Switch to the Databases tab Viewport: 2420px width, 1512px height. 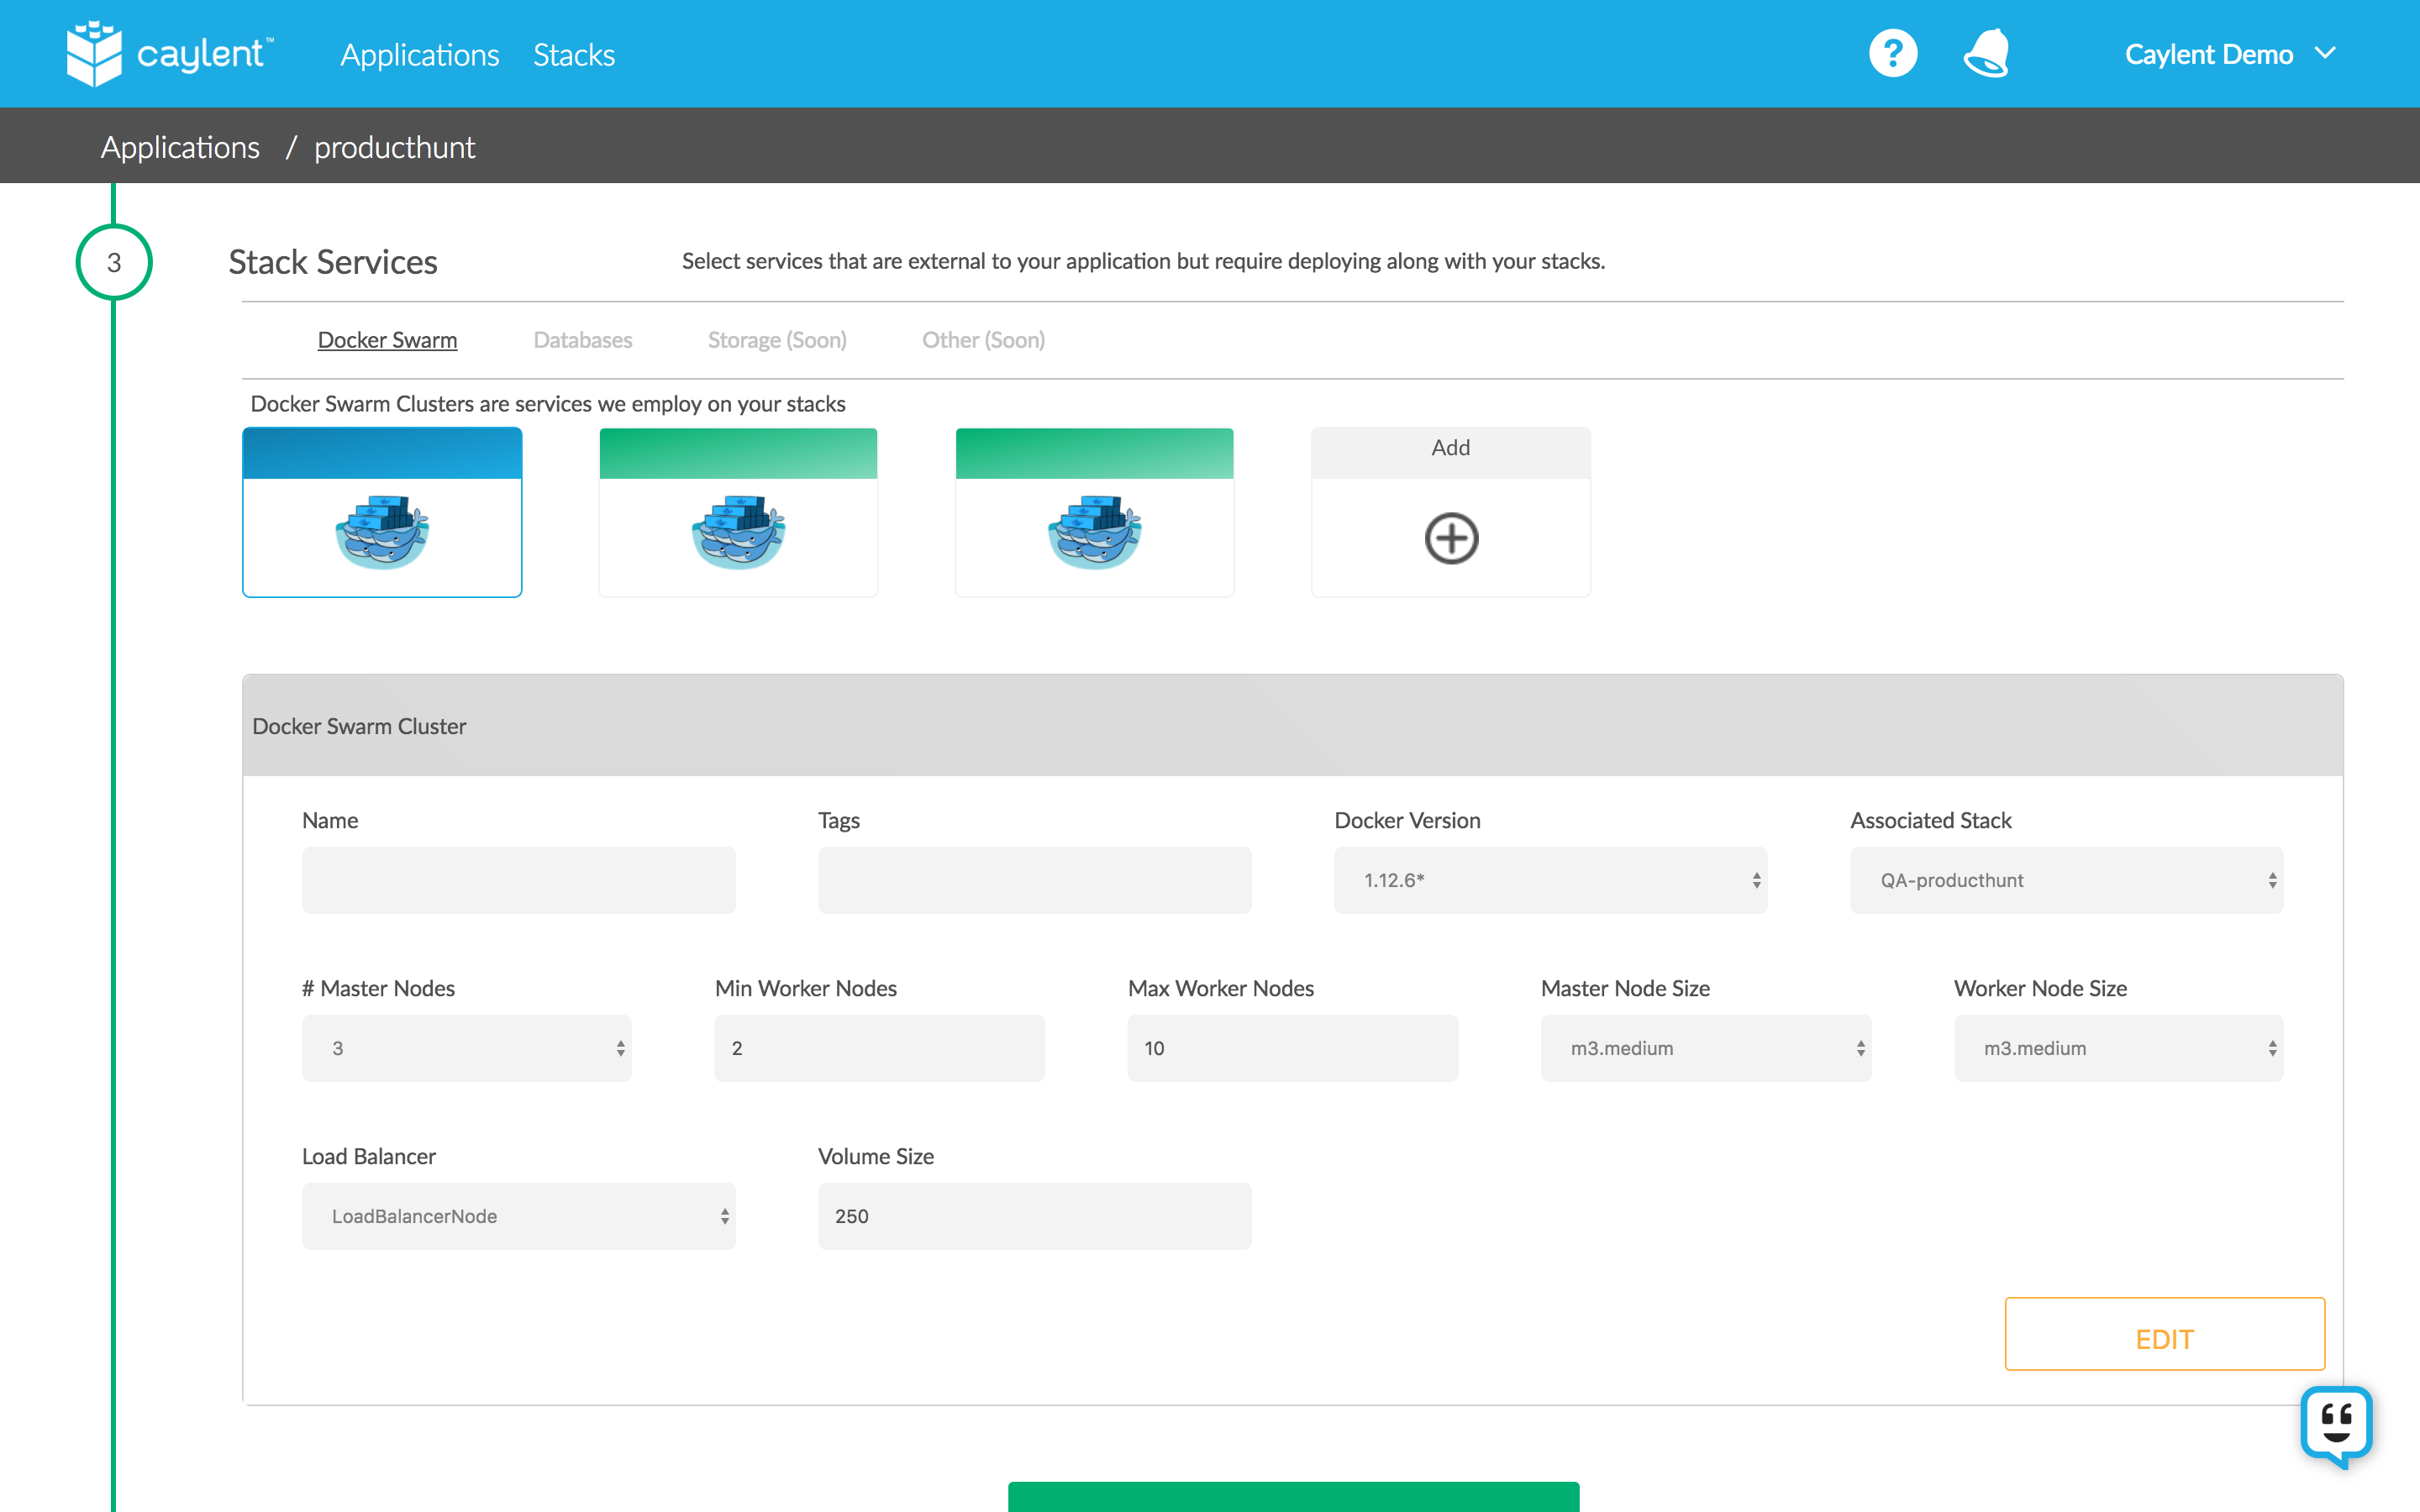click(582, 340)
